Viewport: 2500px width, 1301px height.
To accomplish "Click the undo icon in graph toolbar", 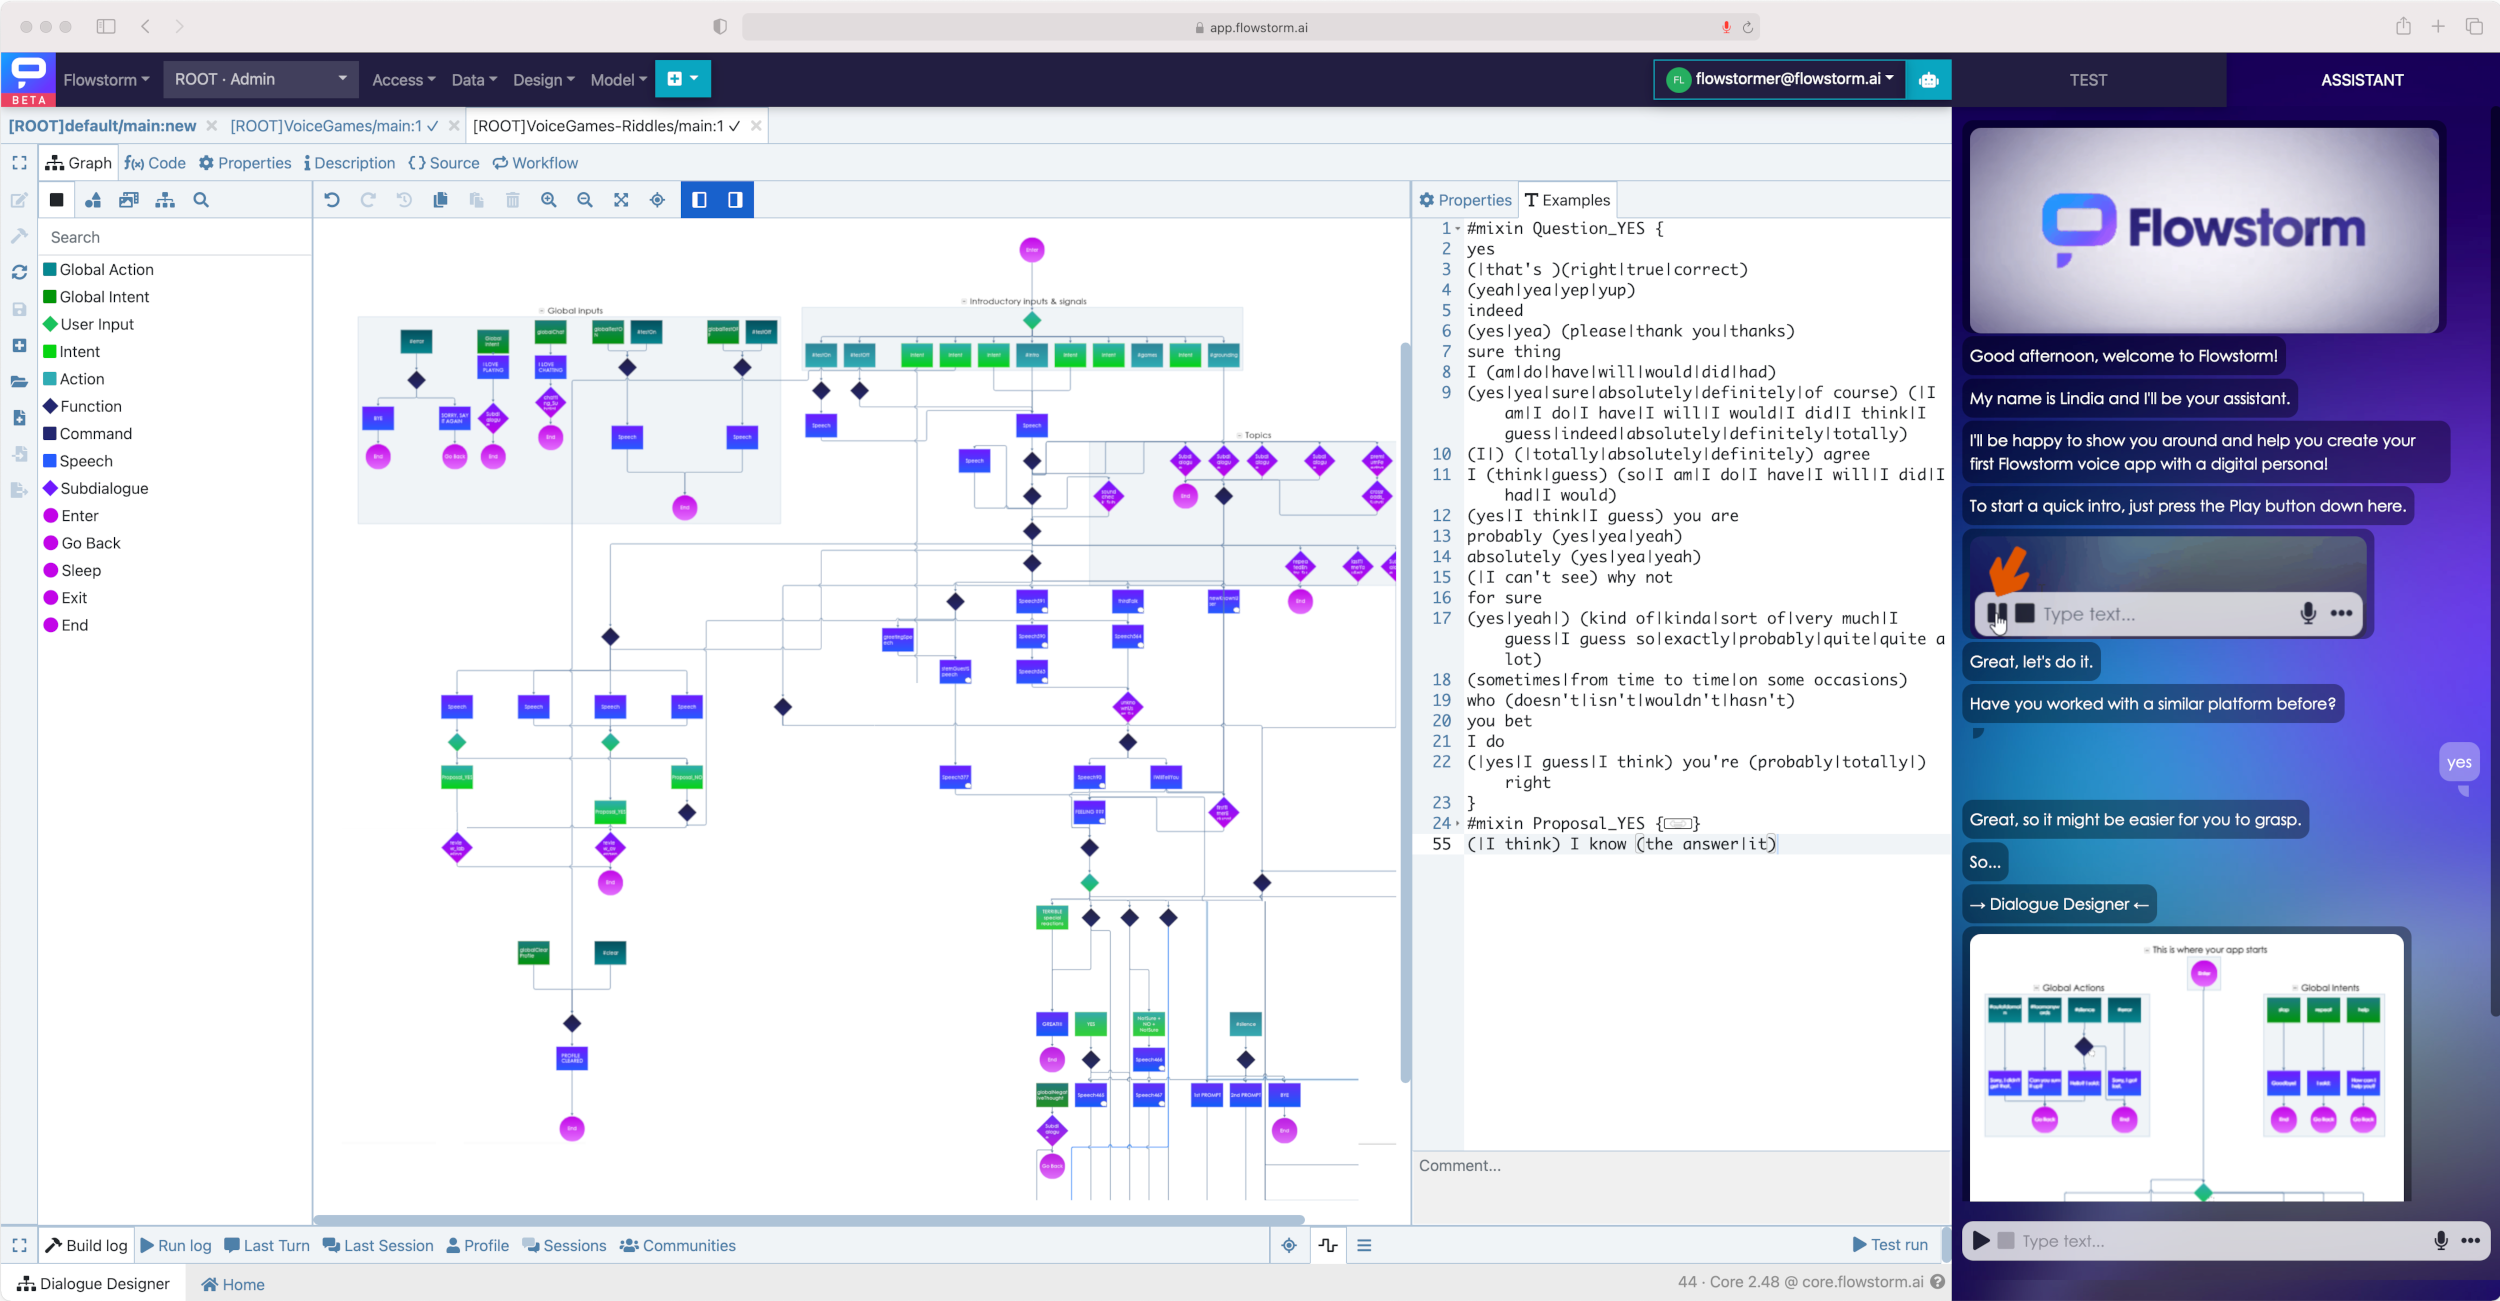I will point(332,200).
